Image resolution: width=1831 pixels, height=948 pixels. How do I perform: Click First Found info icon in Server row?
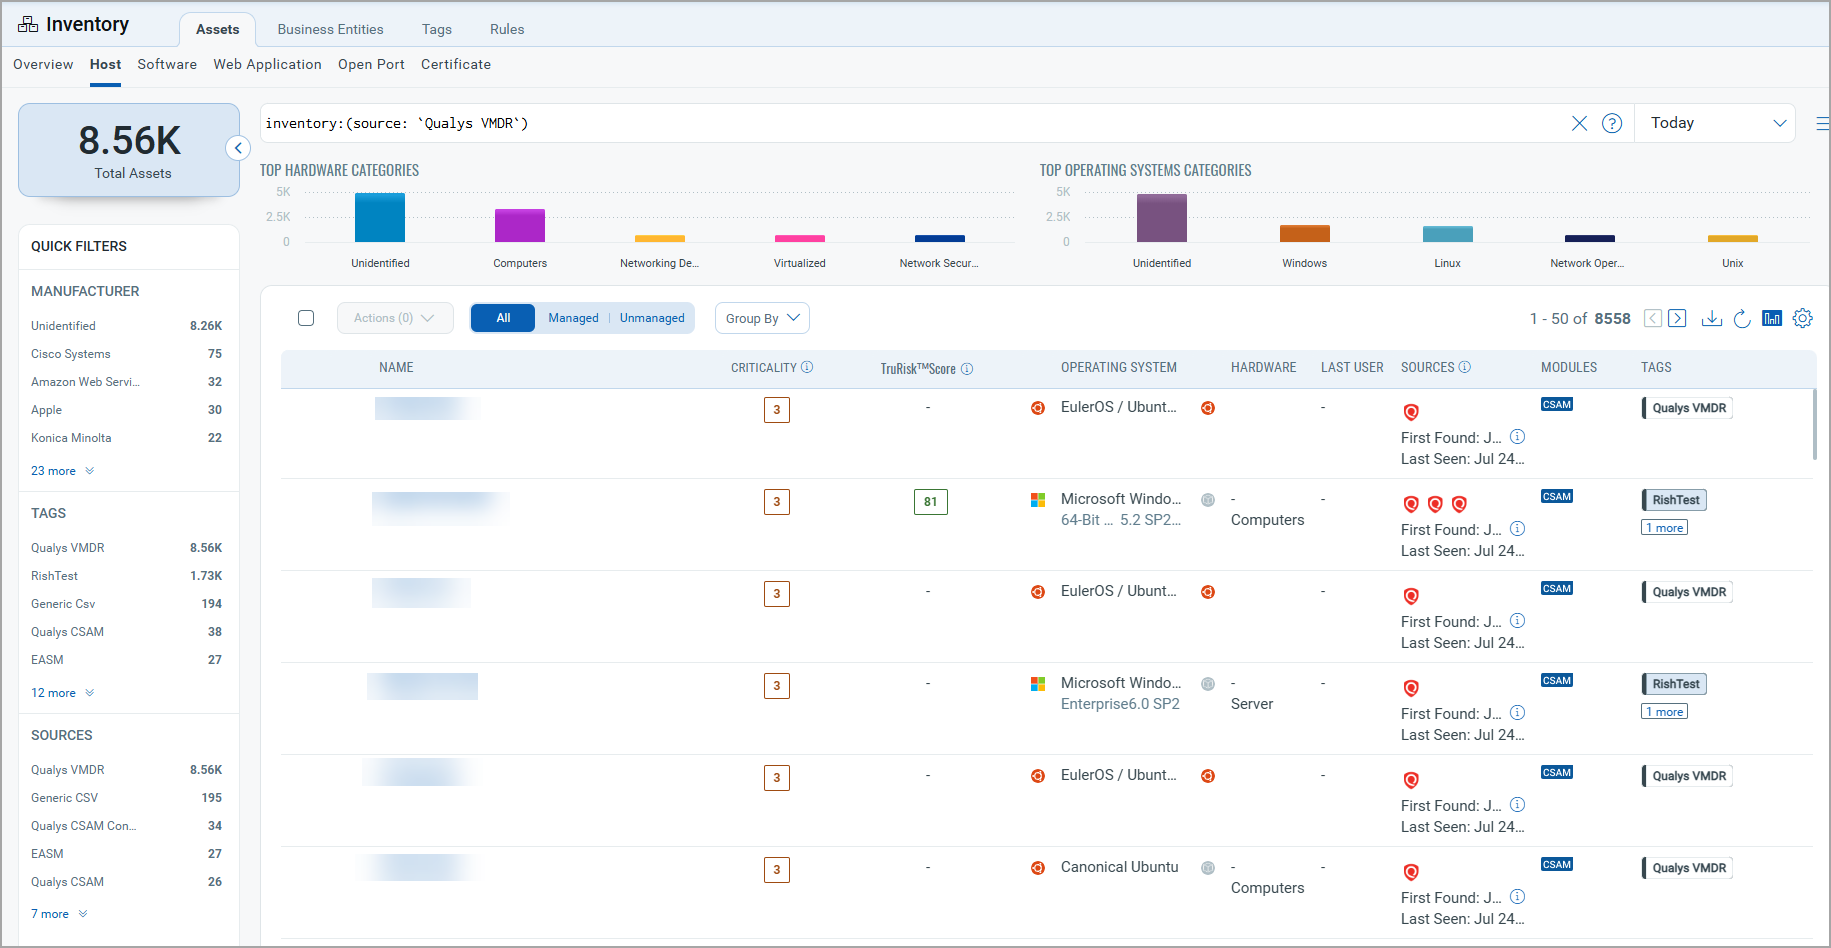[x=1517, y=713]
